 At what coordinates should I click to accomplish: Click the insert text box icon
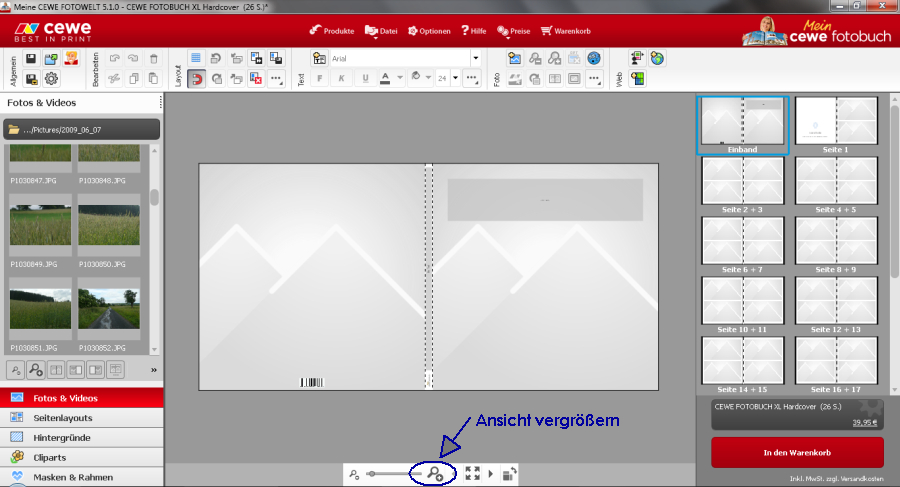pos(319,59)
